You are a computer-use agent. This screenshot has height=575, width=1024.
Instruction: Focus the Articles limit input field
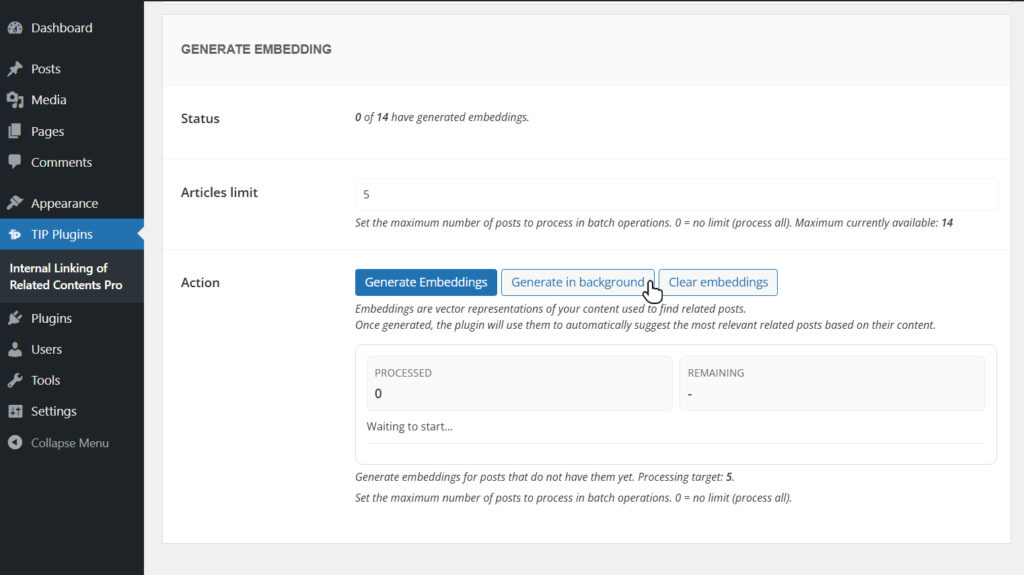click(x=676, y=194)
